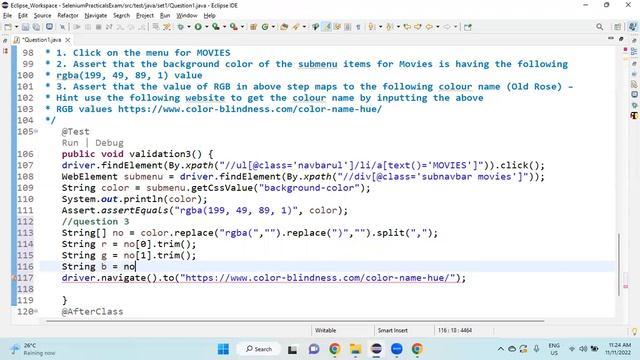Image resolution: width=640 pixels, height=360 pixels.
Task: Open File Explorer from taskbar
Action: tap(356, 349)
